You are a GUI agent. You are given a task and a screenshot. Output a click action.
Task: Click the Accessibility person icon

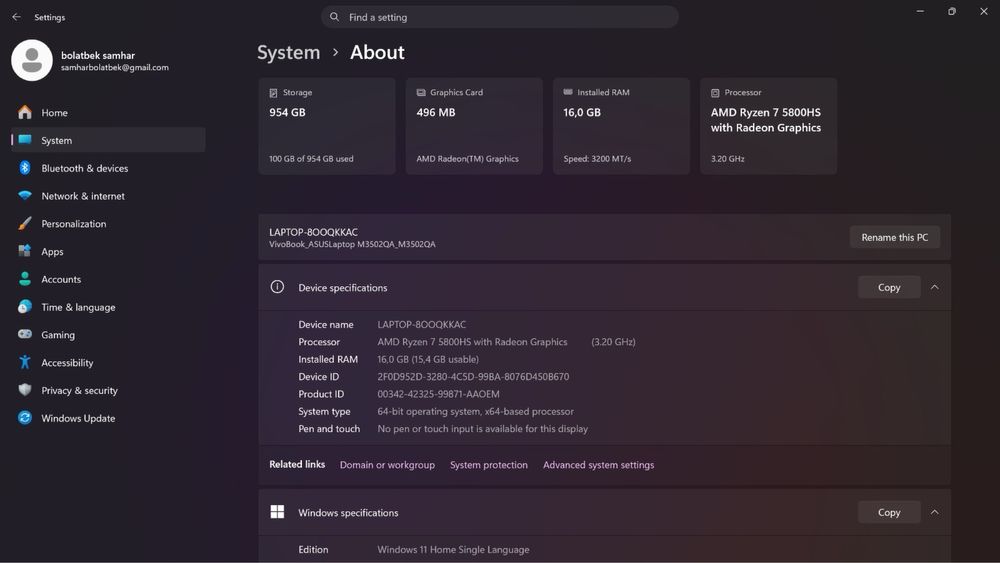[25, 363]
